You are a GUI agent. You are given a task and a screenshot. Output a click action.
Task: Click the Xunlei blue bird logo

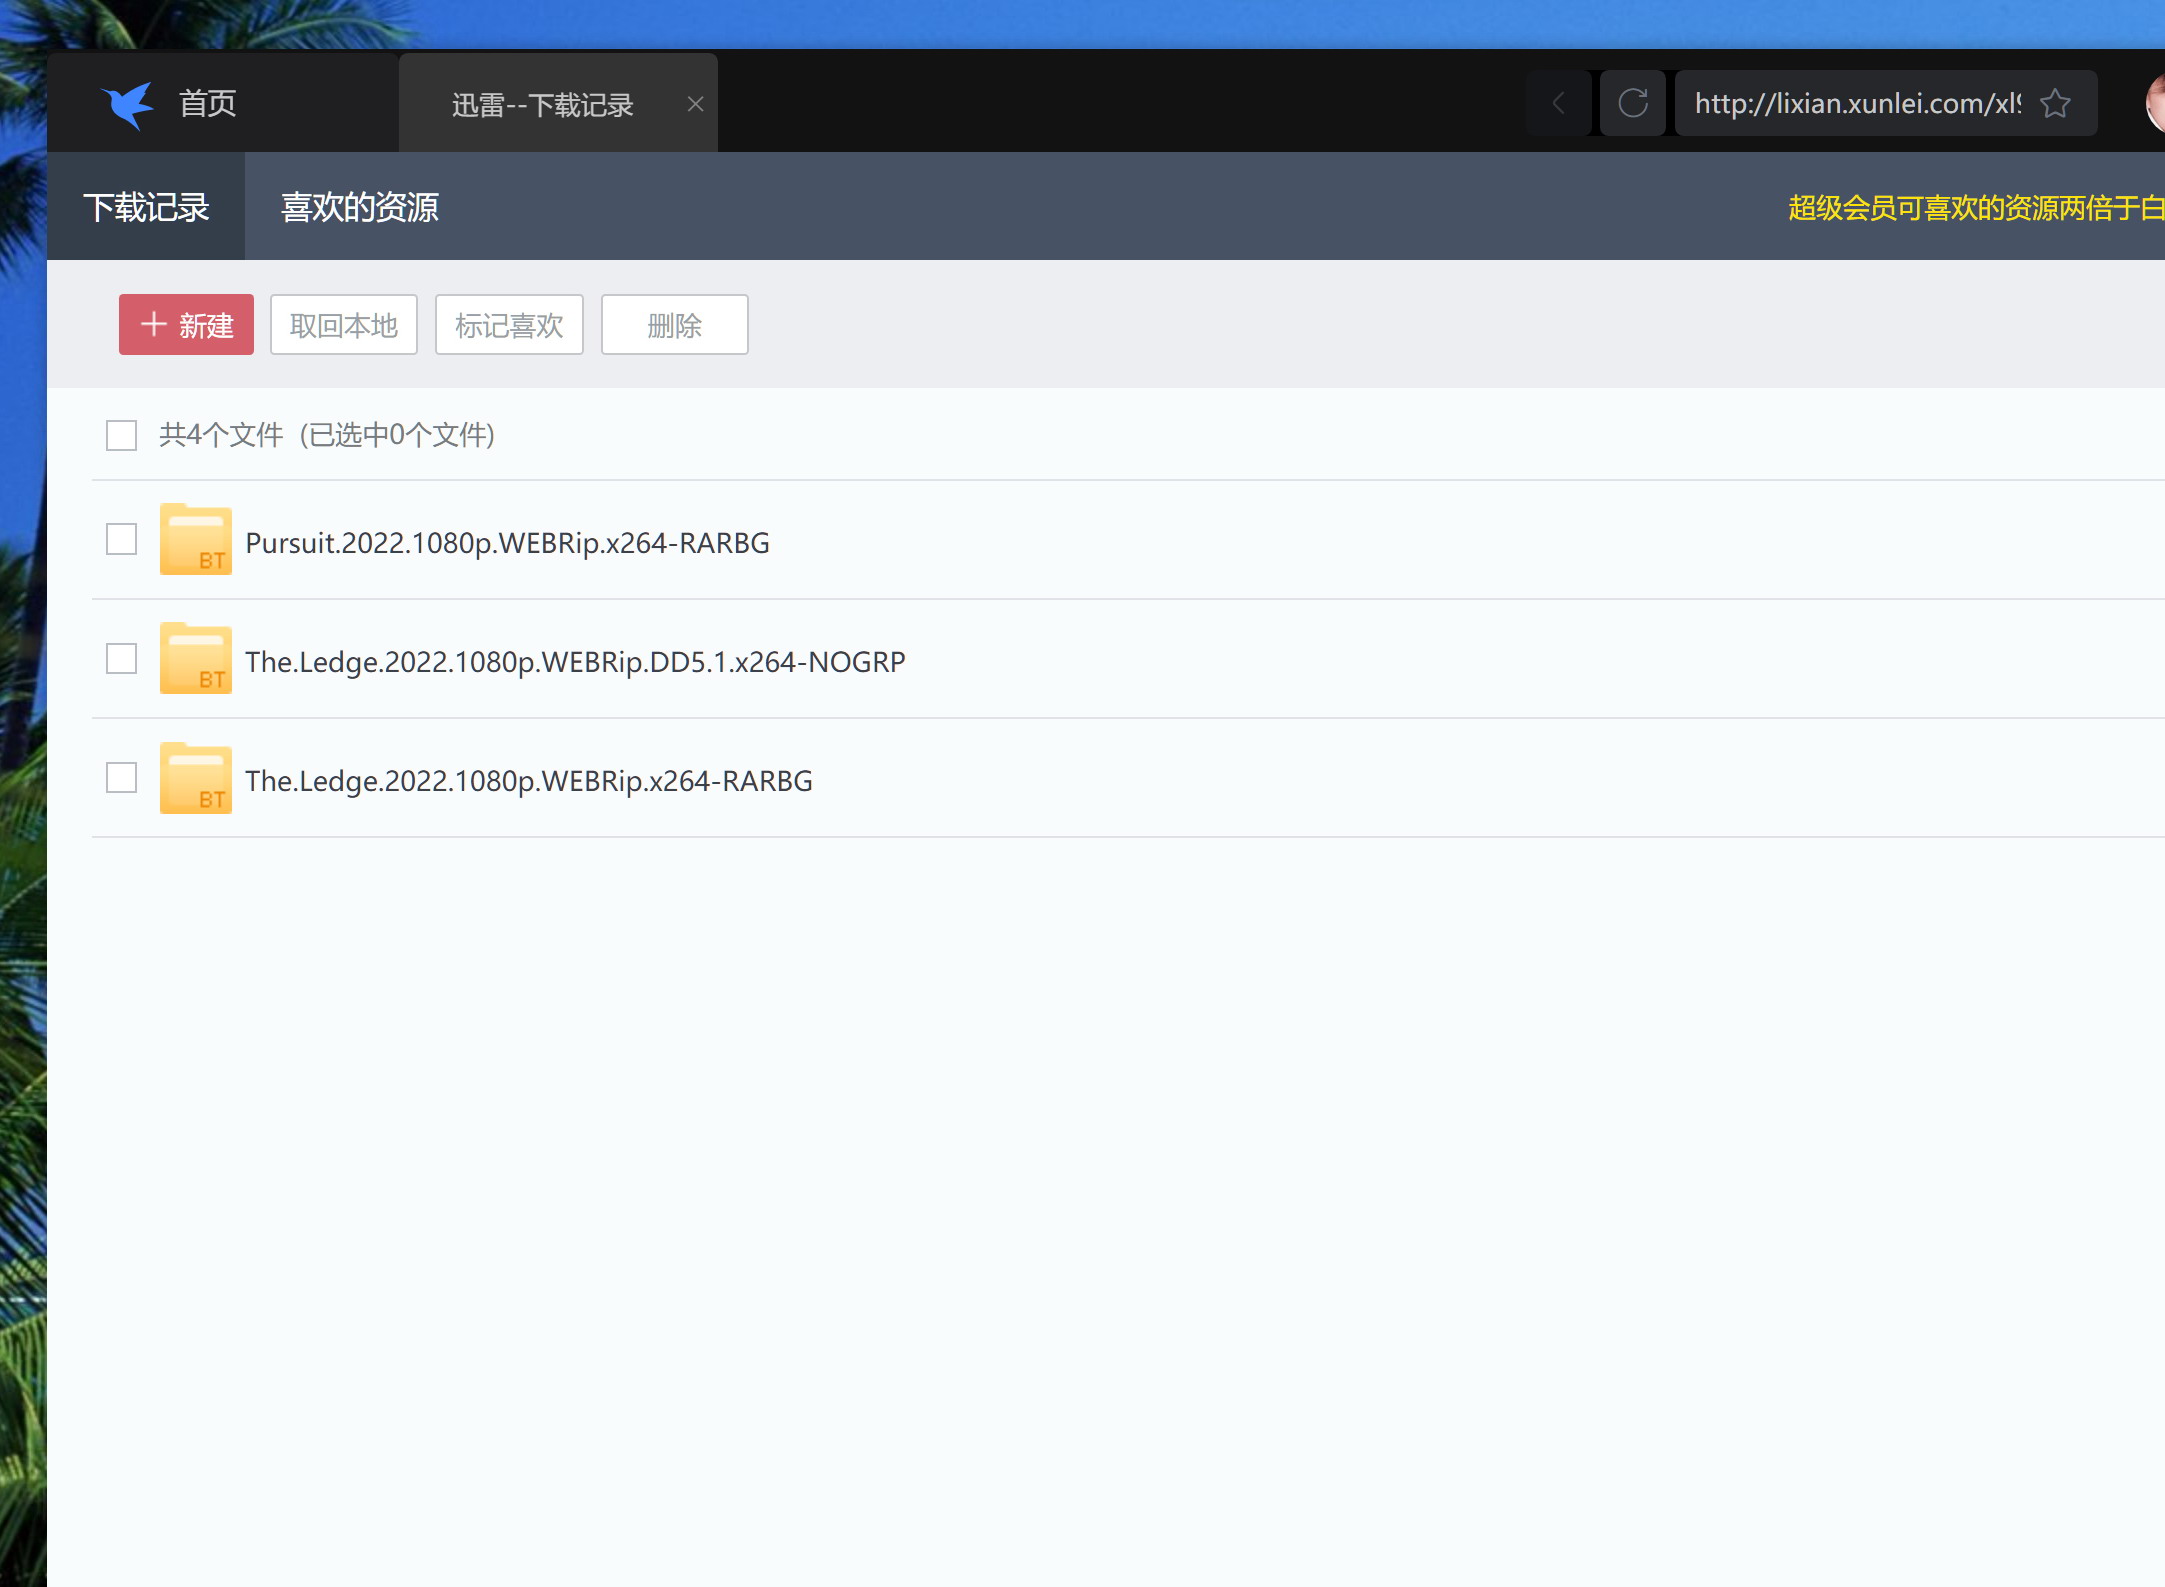pos(128,104)
